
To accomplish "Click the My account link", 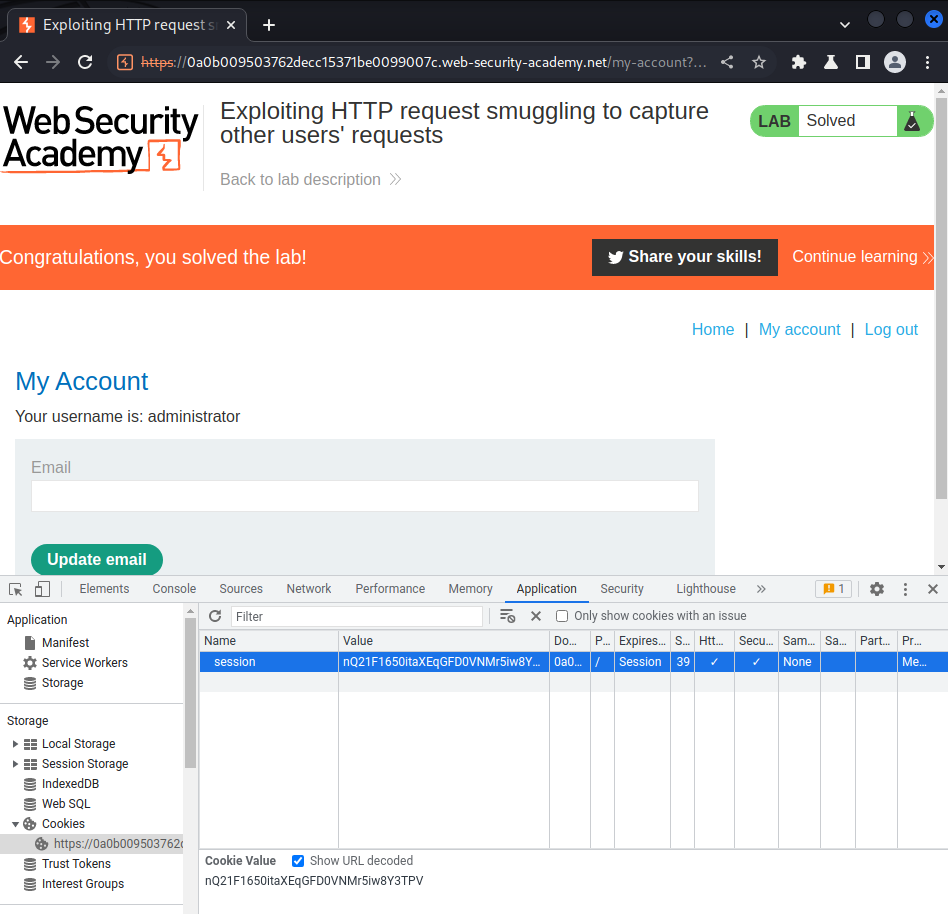I will [799, 329].
